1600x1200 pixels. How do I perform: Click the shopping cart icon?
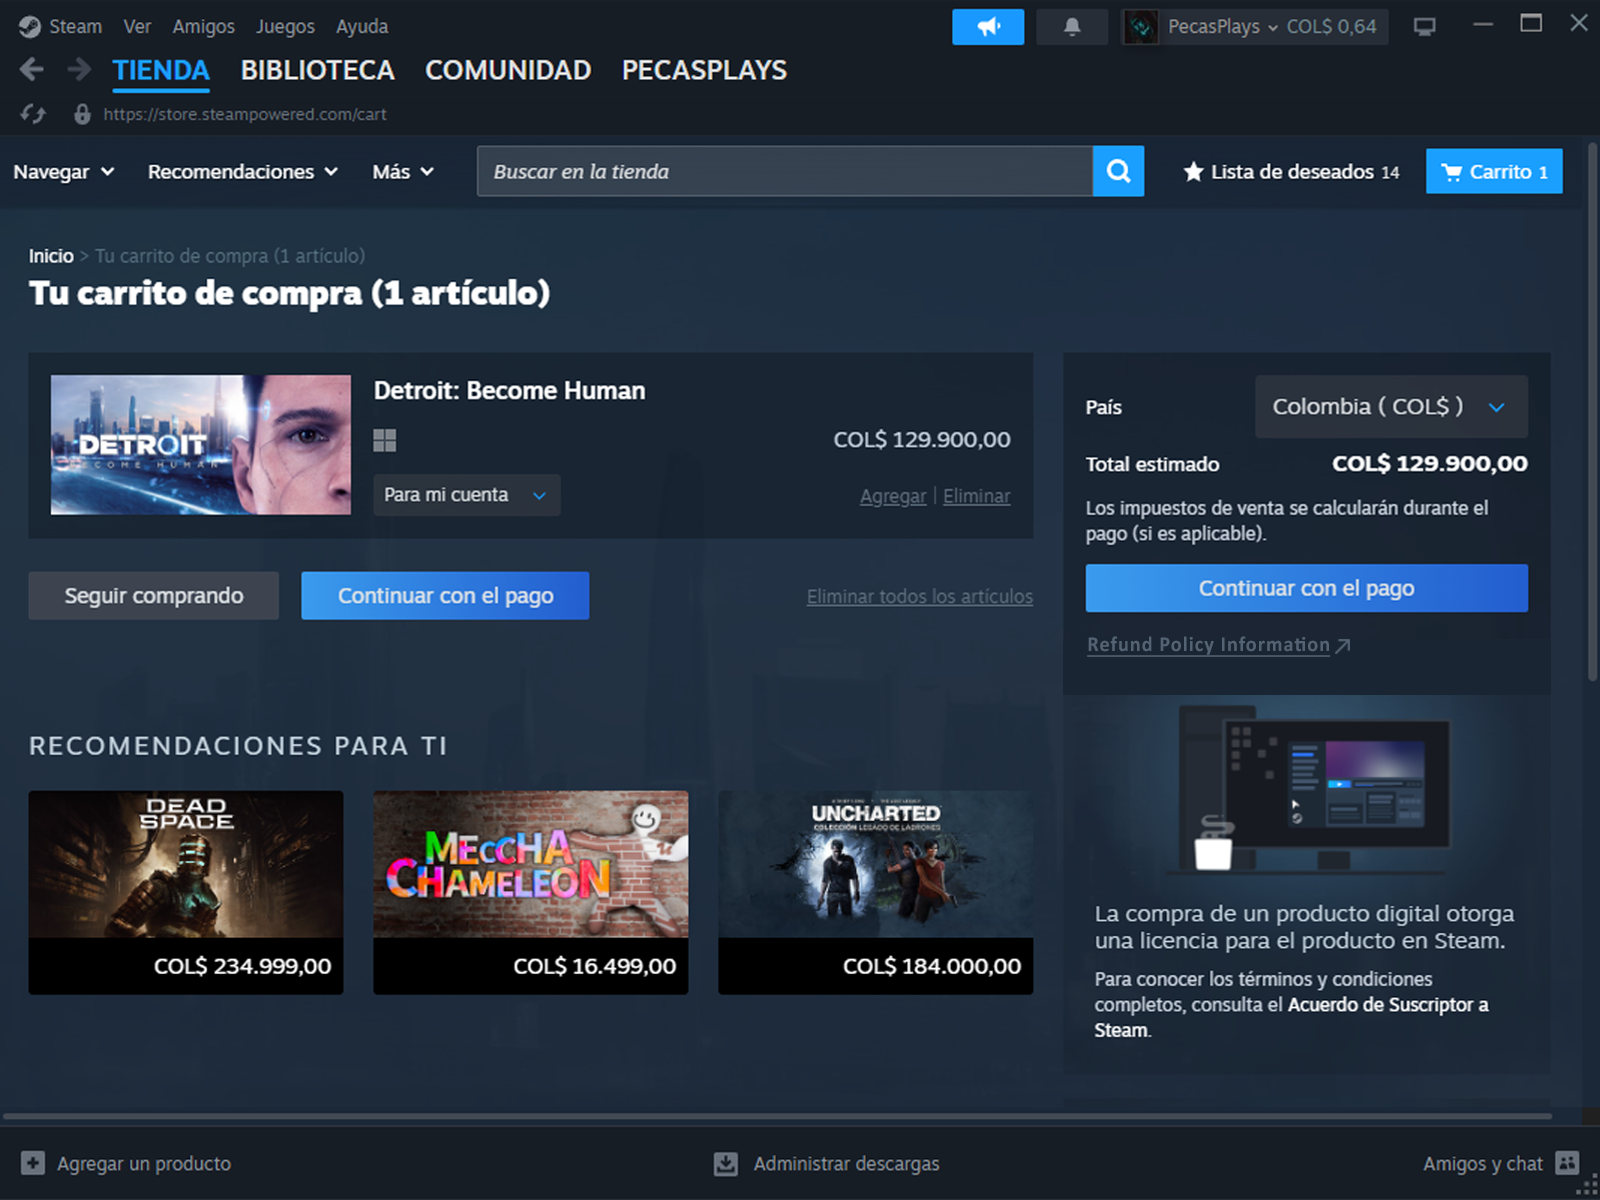point(1452,172)
